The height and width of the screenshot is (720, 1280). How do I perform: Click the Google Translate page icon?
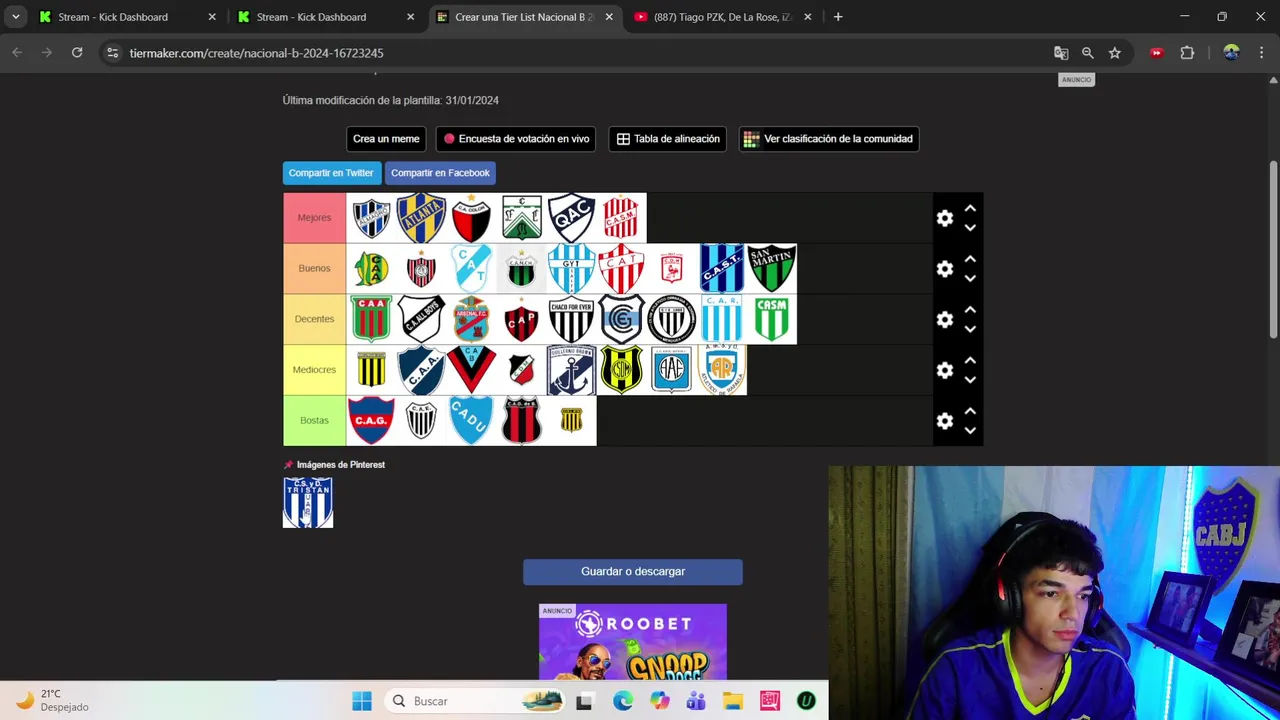1061,53
